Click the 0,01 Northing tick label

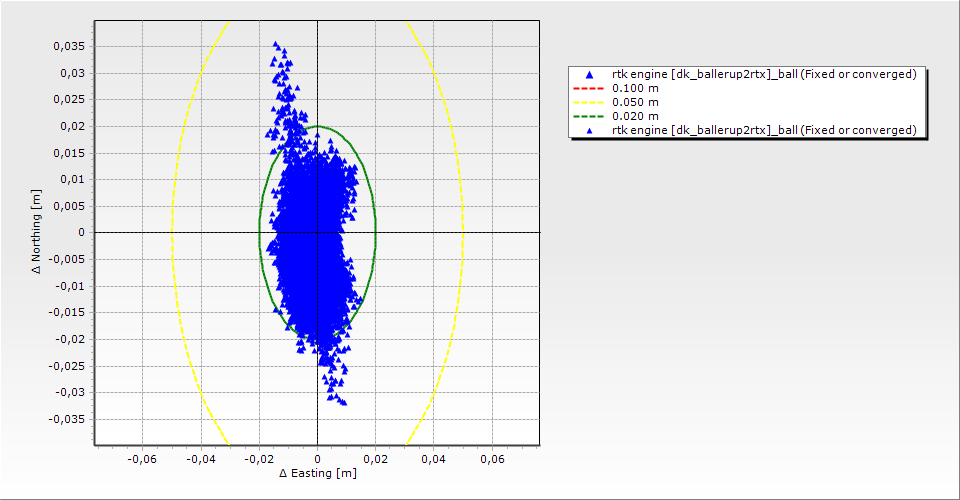[72, 179]
